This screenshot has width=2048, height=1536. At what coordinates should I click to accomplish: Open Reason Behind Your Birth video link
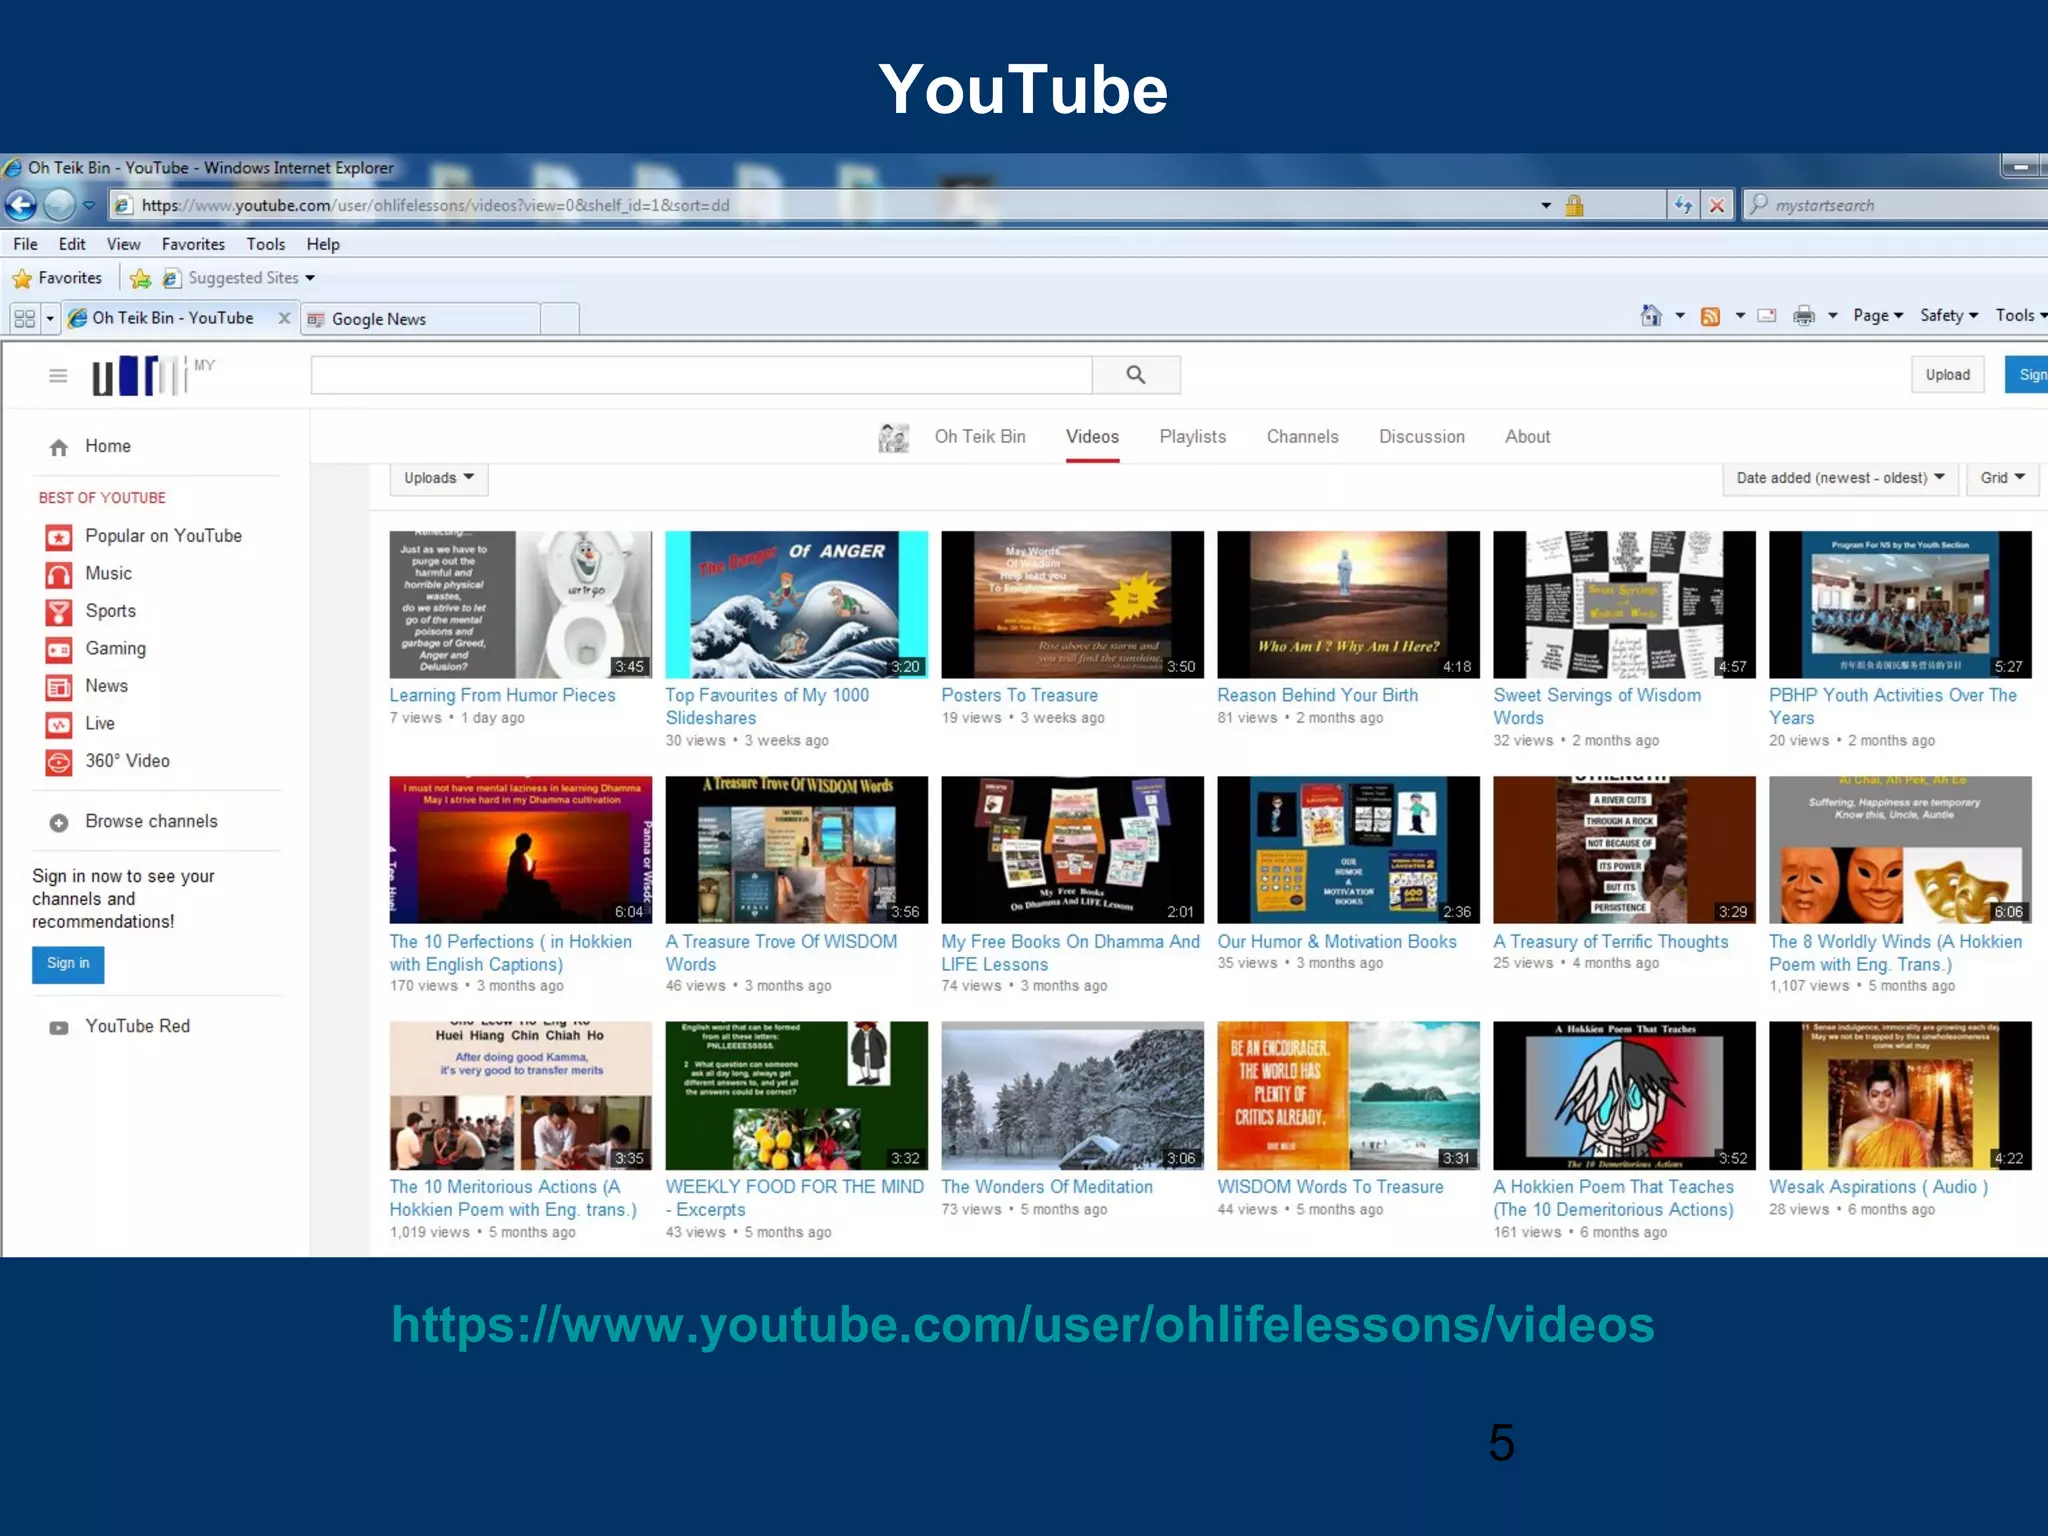pos(1317,696)
